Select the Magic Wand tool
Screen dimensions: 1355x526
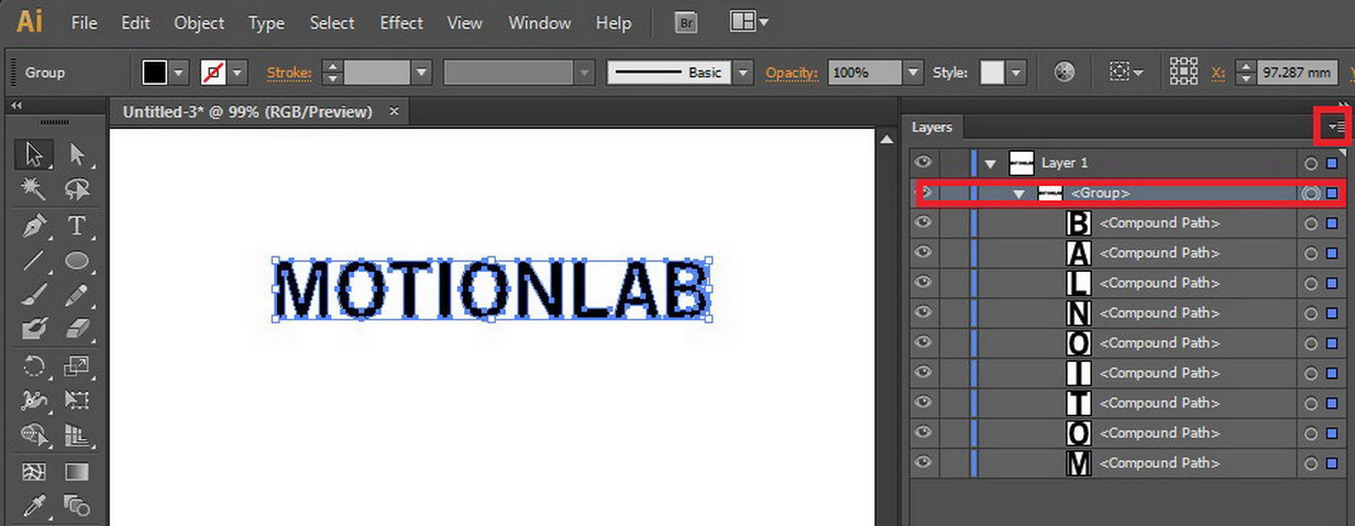(x=34, y=189)
